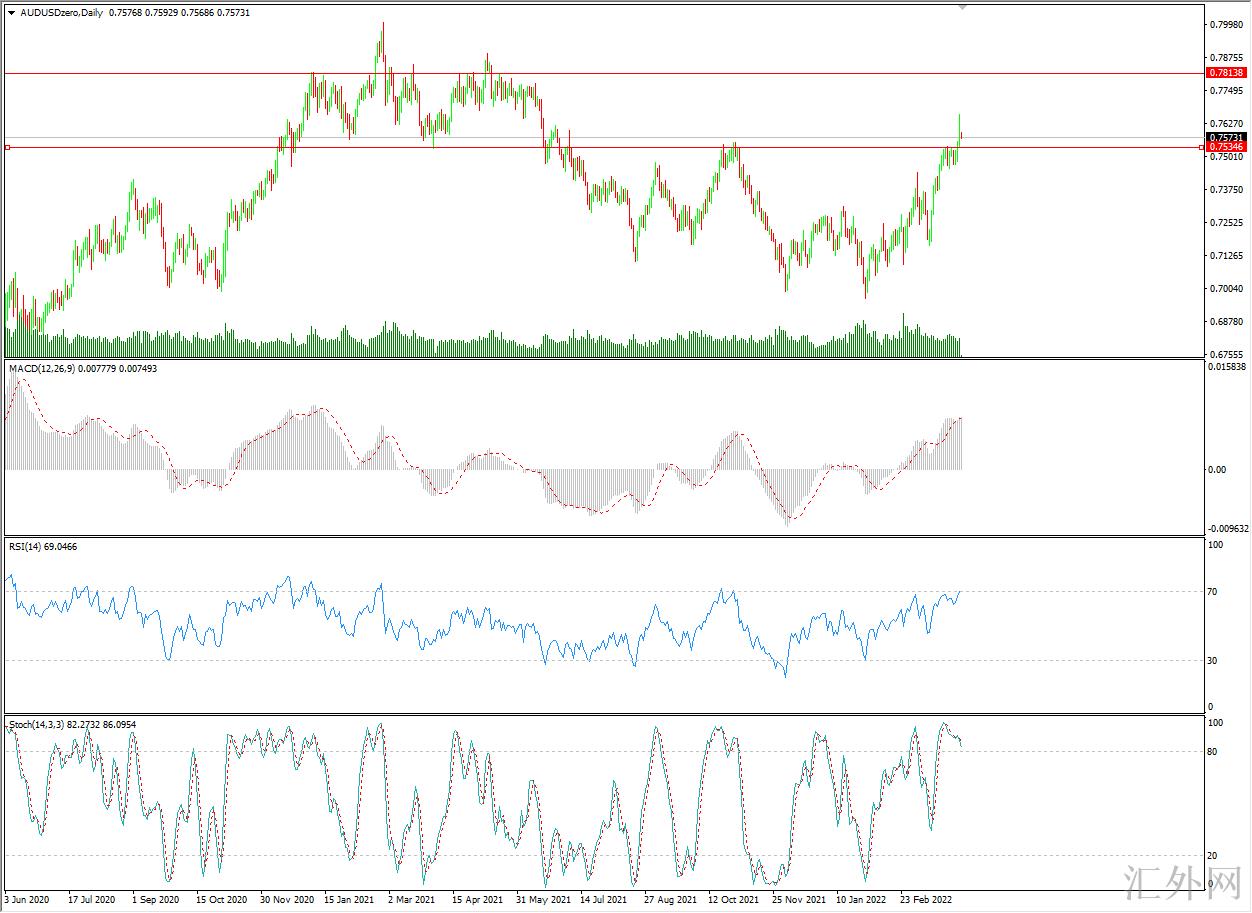Select the Stoch(14,3,3) indicator label
1252x913 pixels.
click(x=36, y=724)
